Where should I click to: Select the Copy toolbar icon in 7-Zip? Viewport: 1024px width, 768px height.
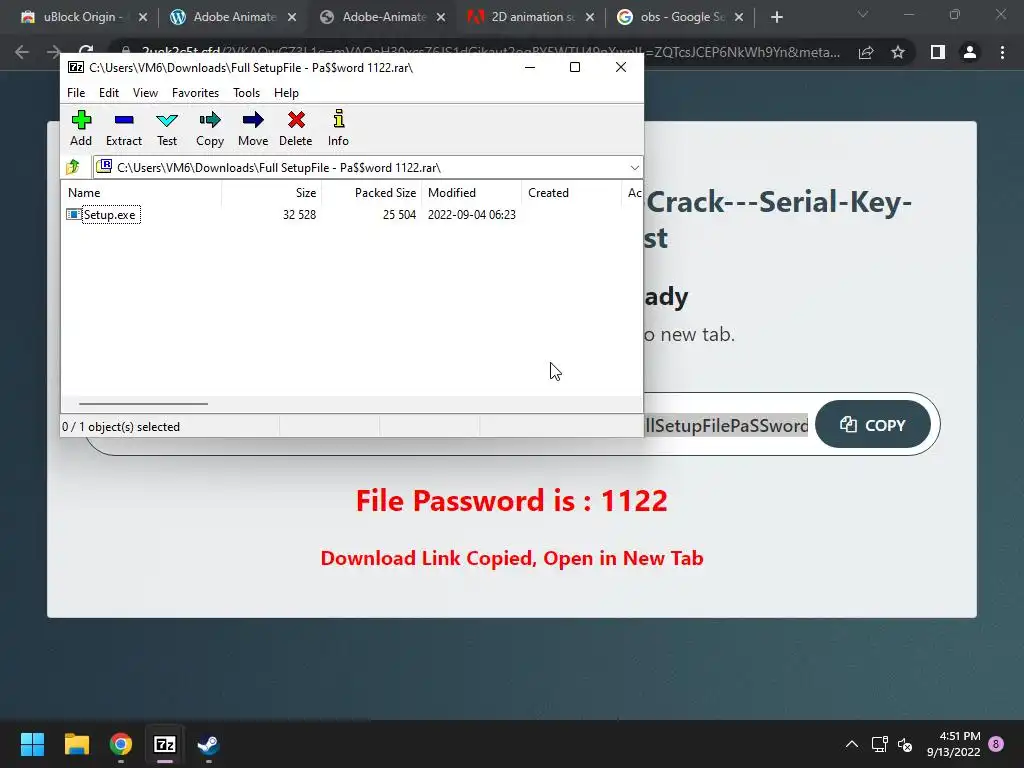(210, 128)
